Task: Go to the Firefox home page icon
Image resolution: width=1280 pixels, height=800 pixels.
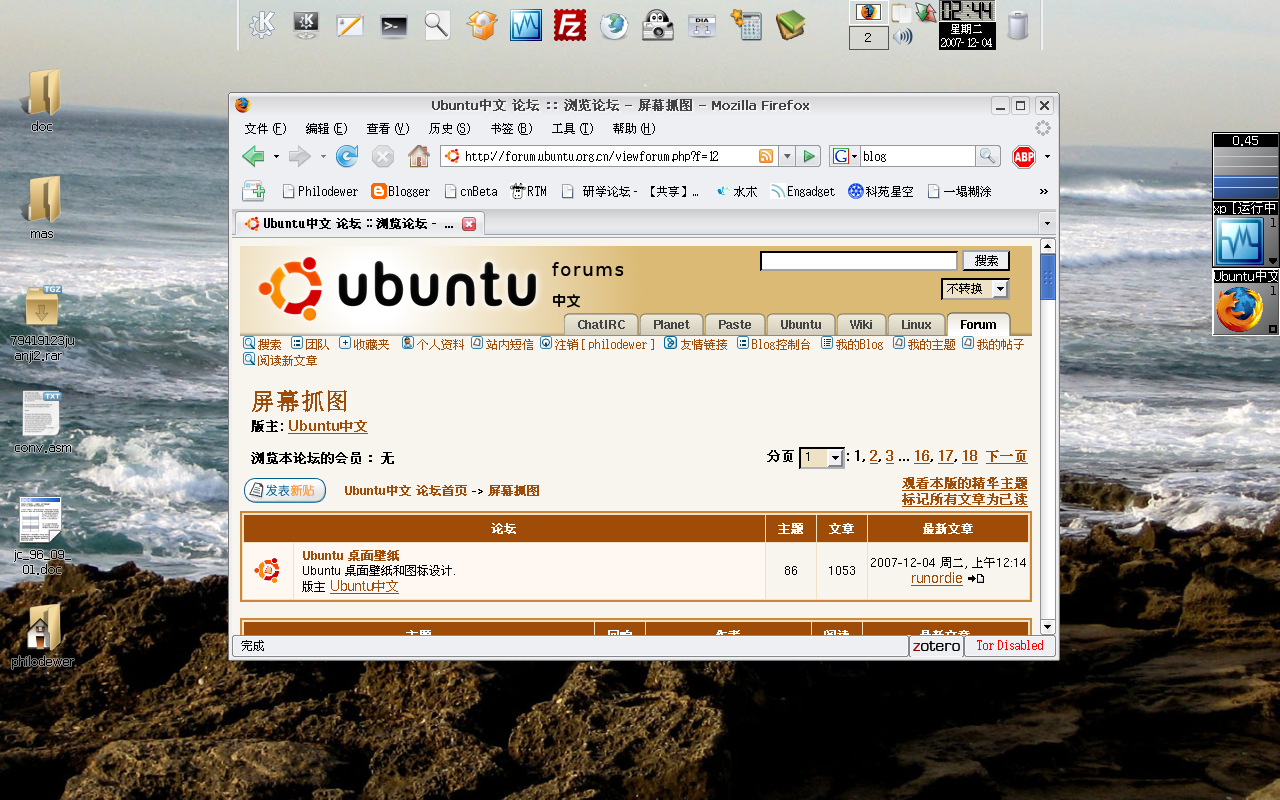Action: coord(419,156)
